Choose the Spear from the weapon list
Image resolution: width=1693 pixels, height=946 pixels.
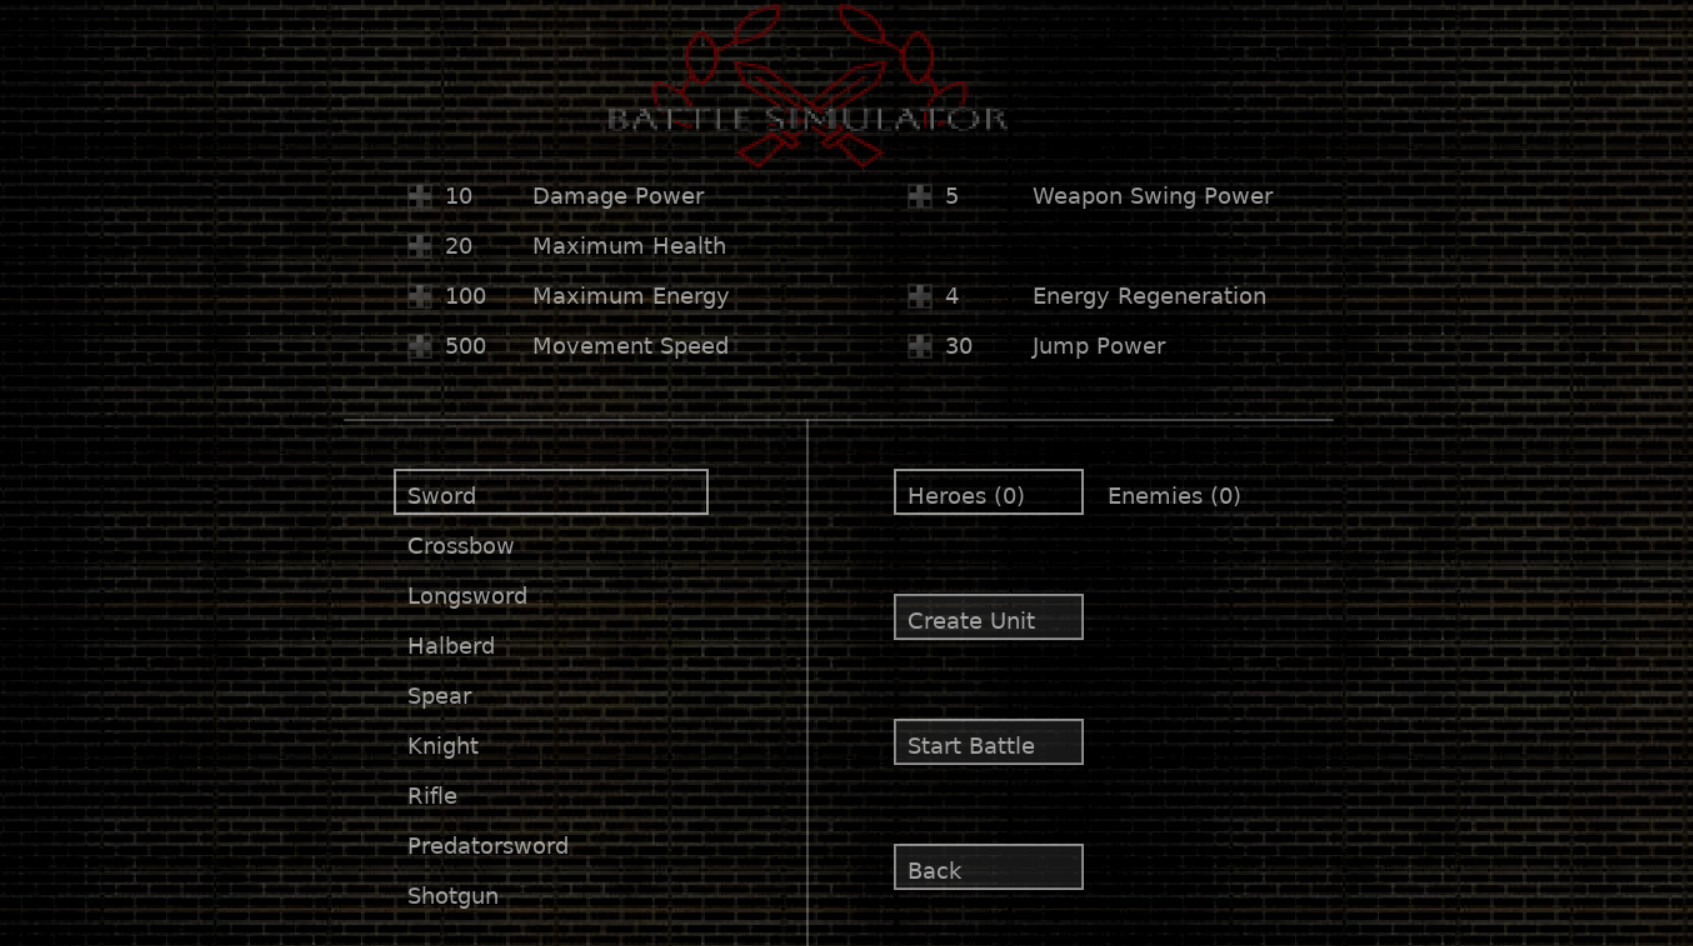tap(439, 696)
